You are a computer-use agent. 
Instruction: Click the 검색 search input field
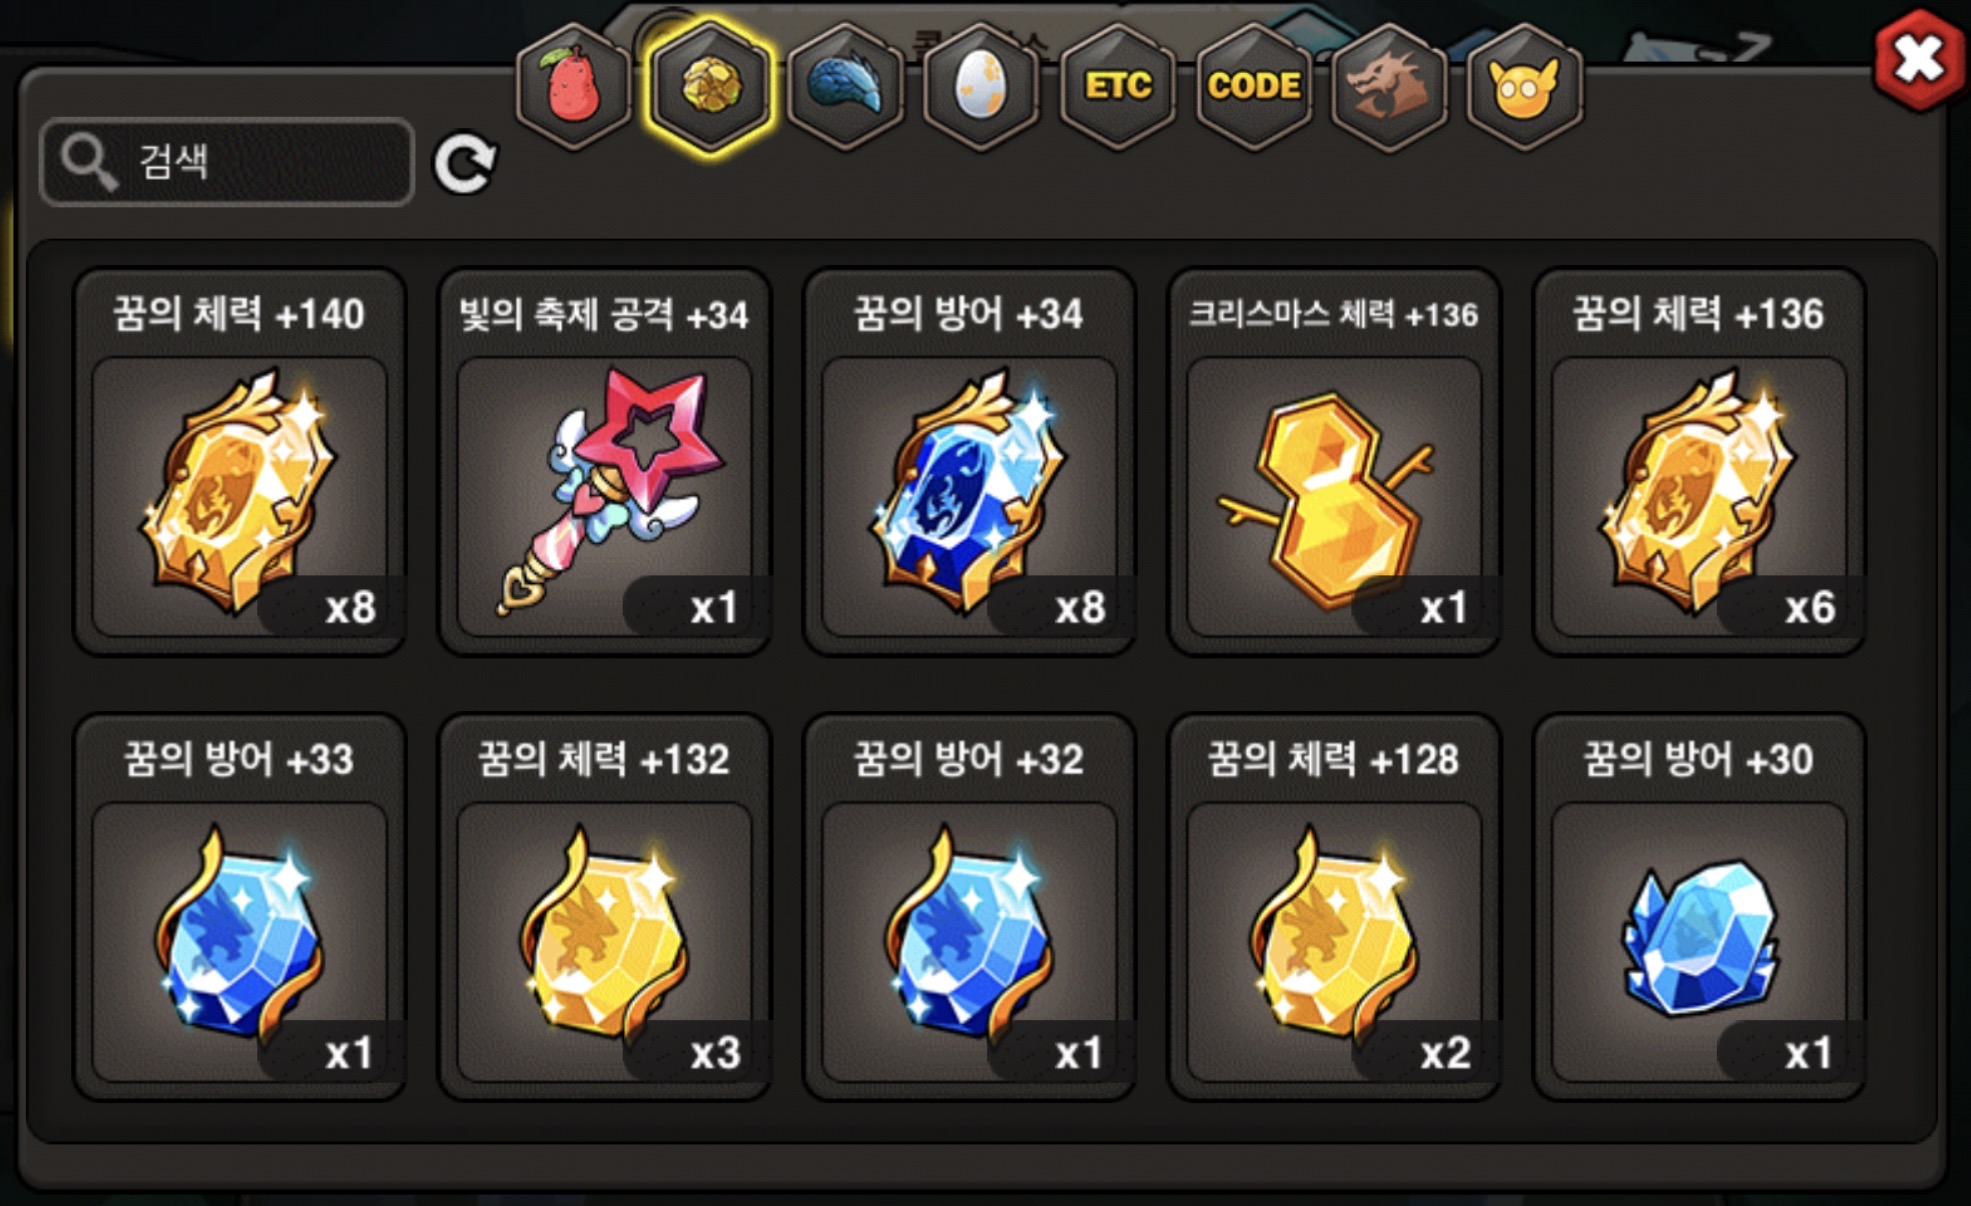point(227,162)
